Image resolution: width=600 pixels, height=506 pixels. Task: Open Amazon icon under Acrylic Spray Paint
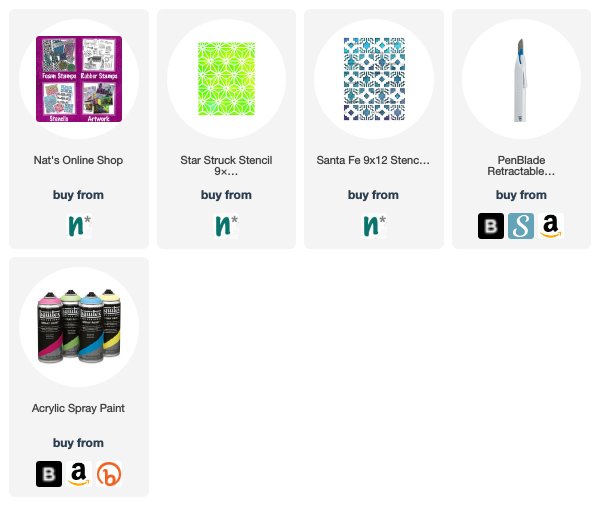tap(79, 474)
